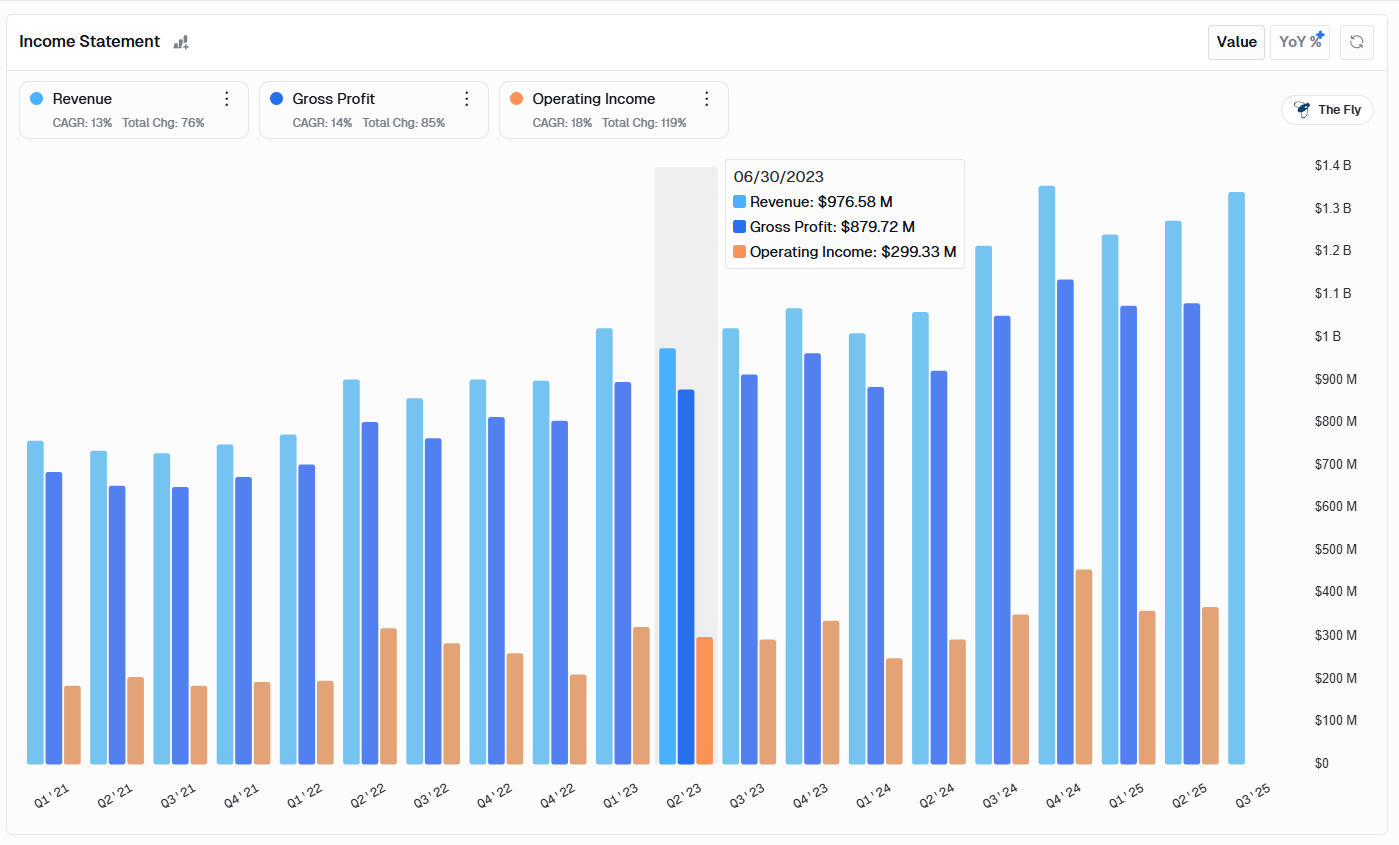The height and width of the screenshot is (845, 1399).
Task: Switch the chart to Value mode
Action: point(1236,42)
